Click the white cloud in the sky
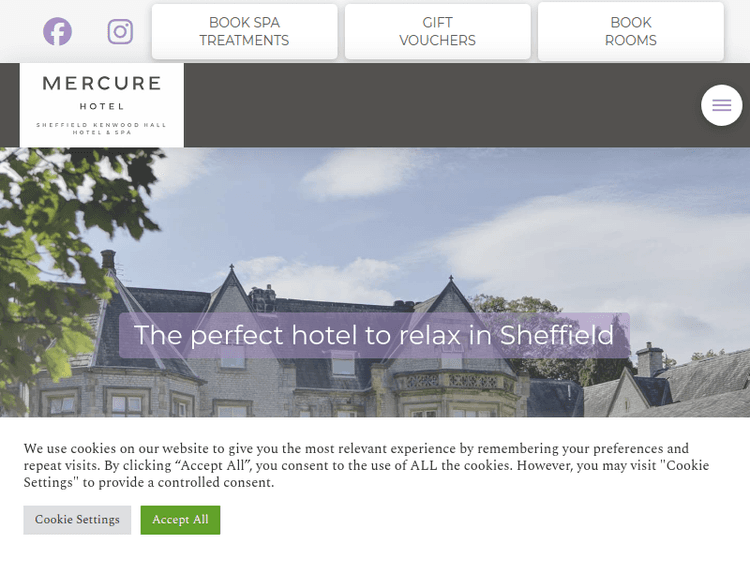 (364, 174)
